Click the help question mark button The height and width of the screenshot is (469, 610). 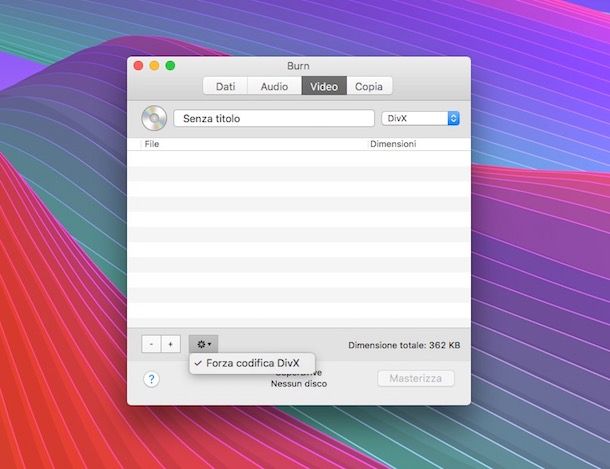click(x=152, y=379)
